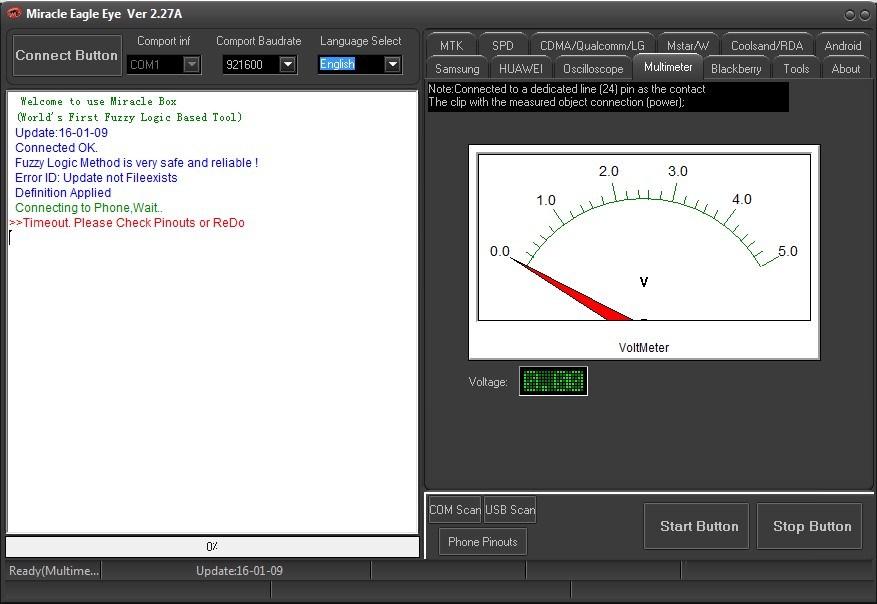The width and height of the screenshot is (877, 604).
Task: Click 'Fuzzy Logic Method is very safe' line
Action: [x=136, y=163]
